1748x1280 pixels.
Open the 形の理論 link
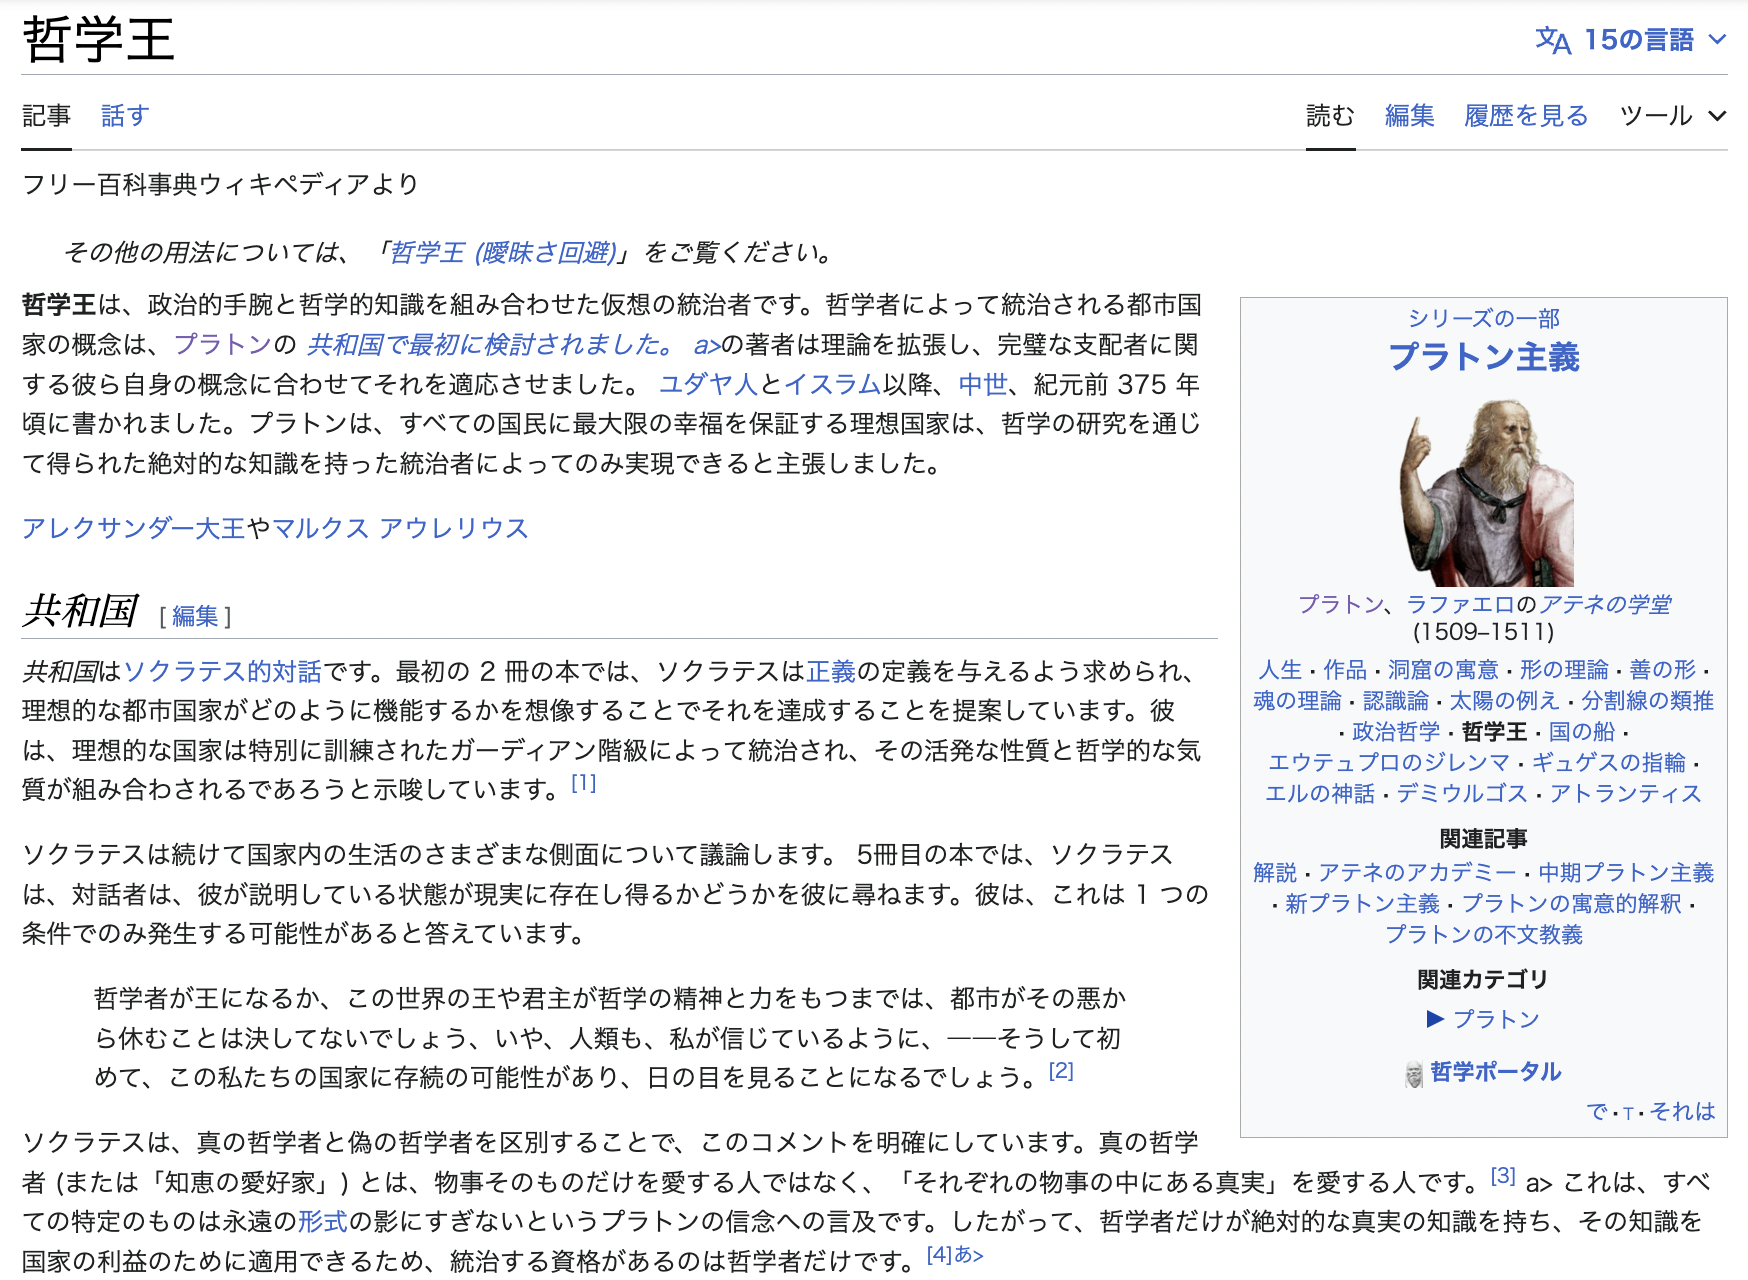1564,669
